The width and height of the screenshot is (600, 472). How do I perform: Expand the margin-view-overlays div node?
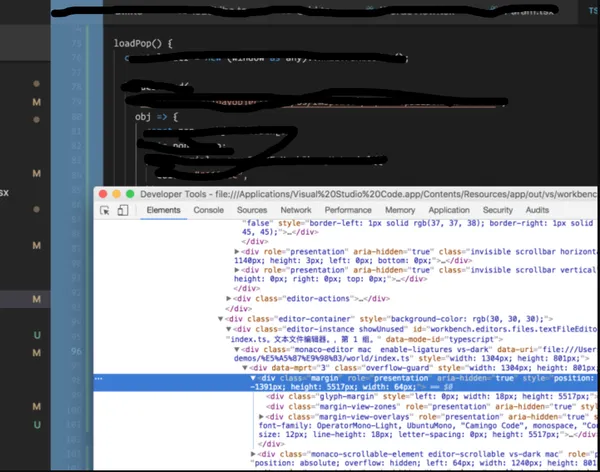[x=261, y=416]
